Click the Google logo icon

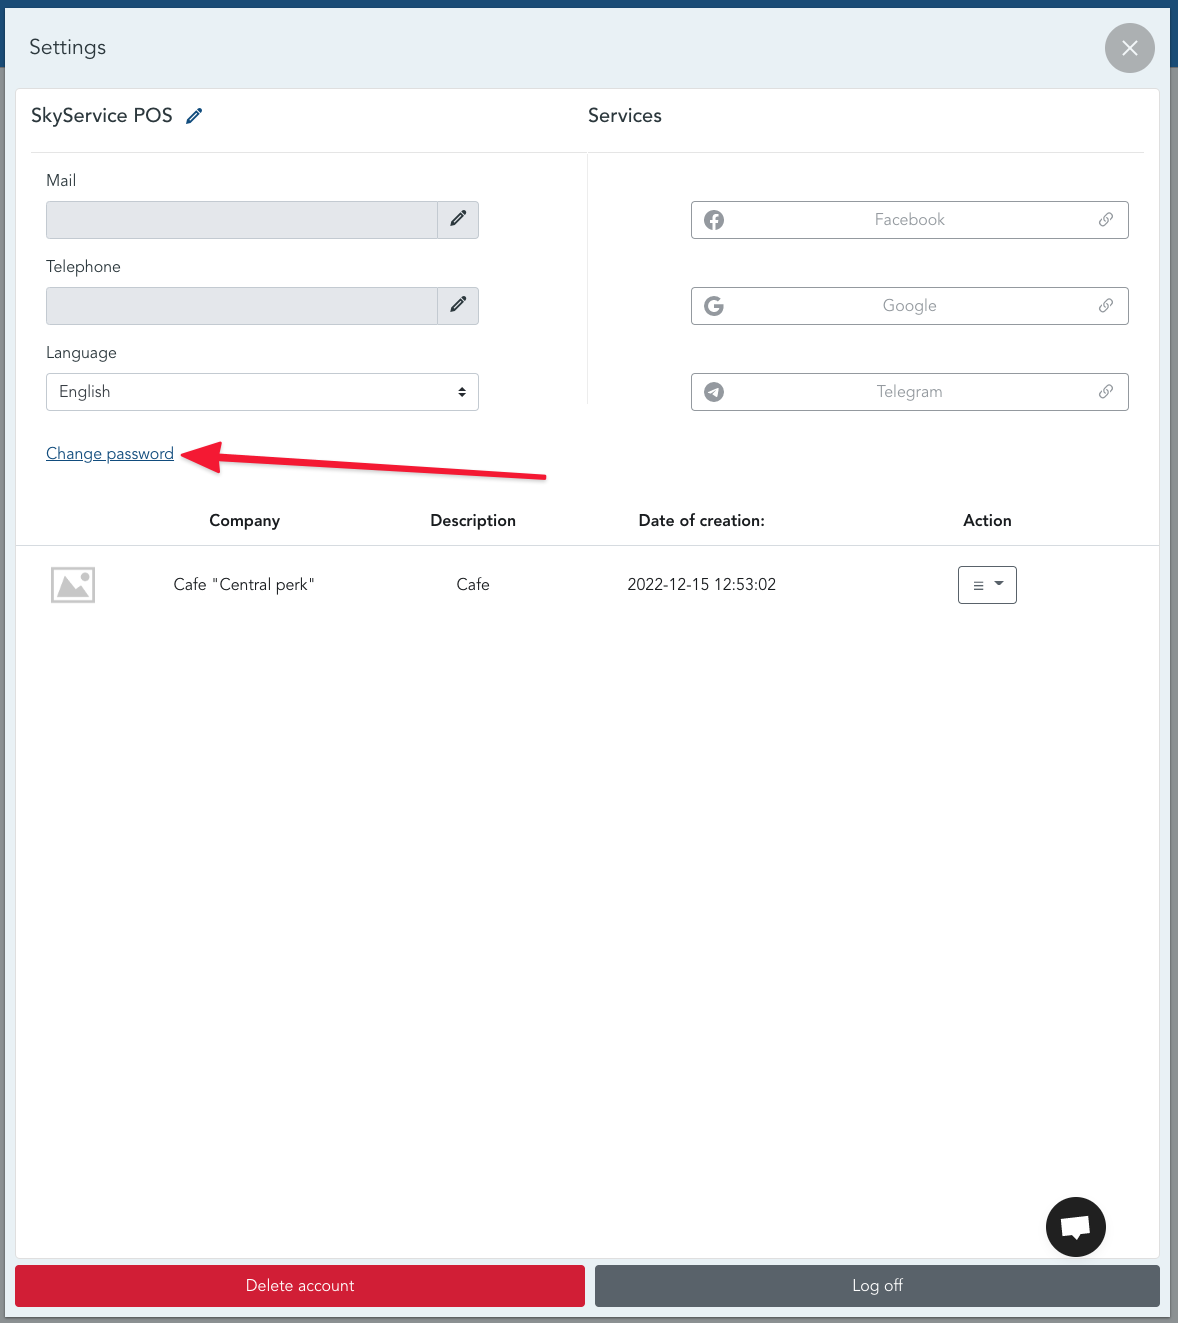(x=714, y=306)
